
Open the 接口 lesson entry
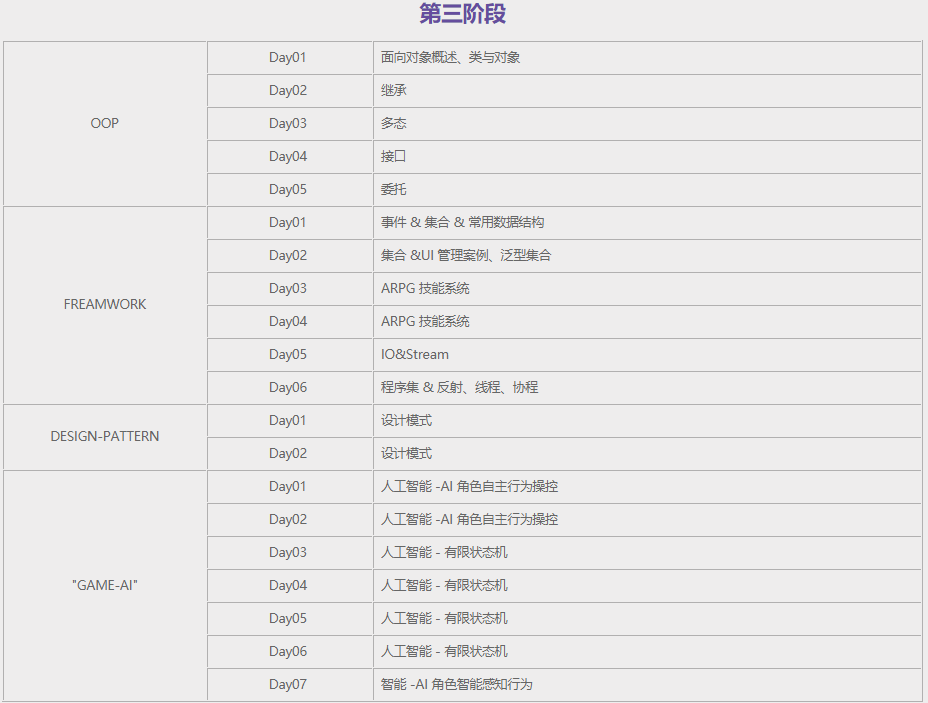tap(390, 156)
